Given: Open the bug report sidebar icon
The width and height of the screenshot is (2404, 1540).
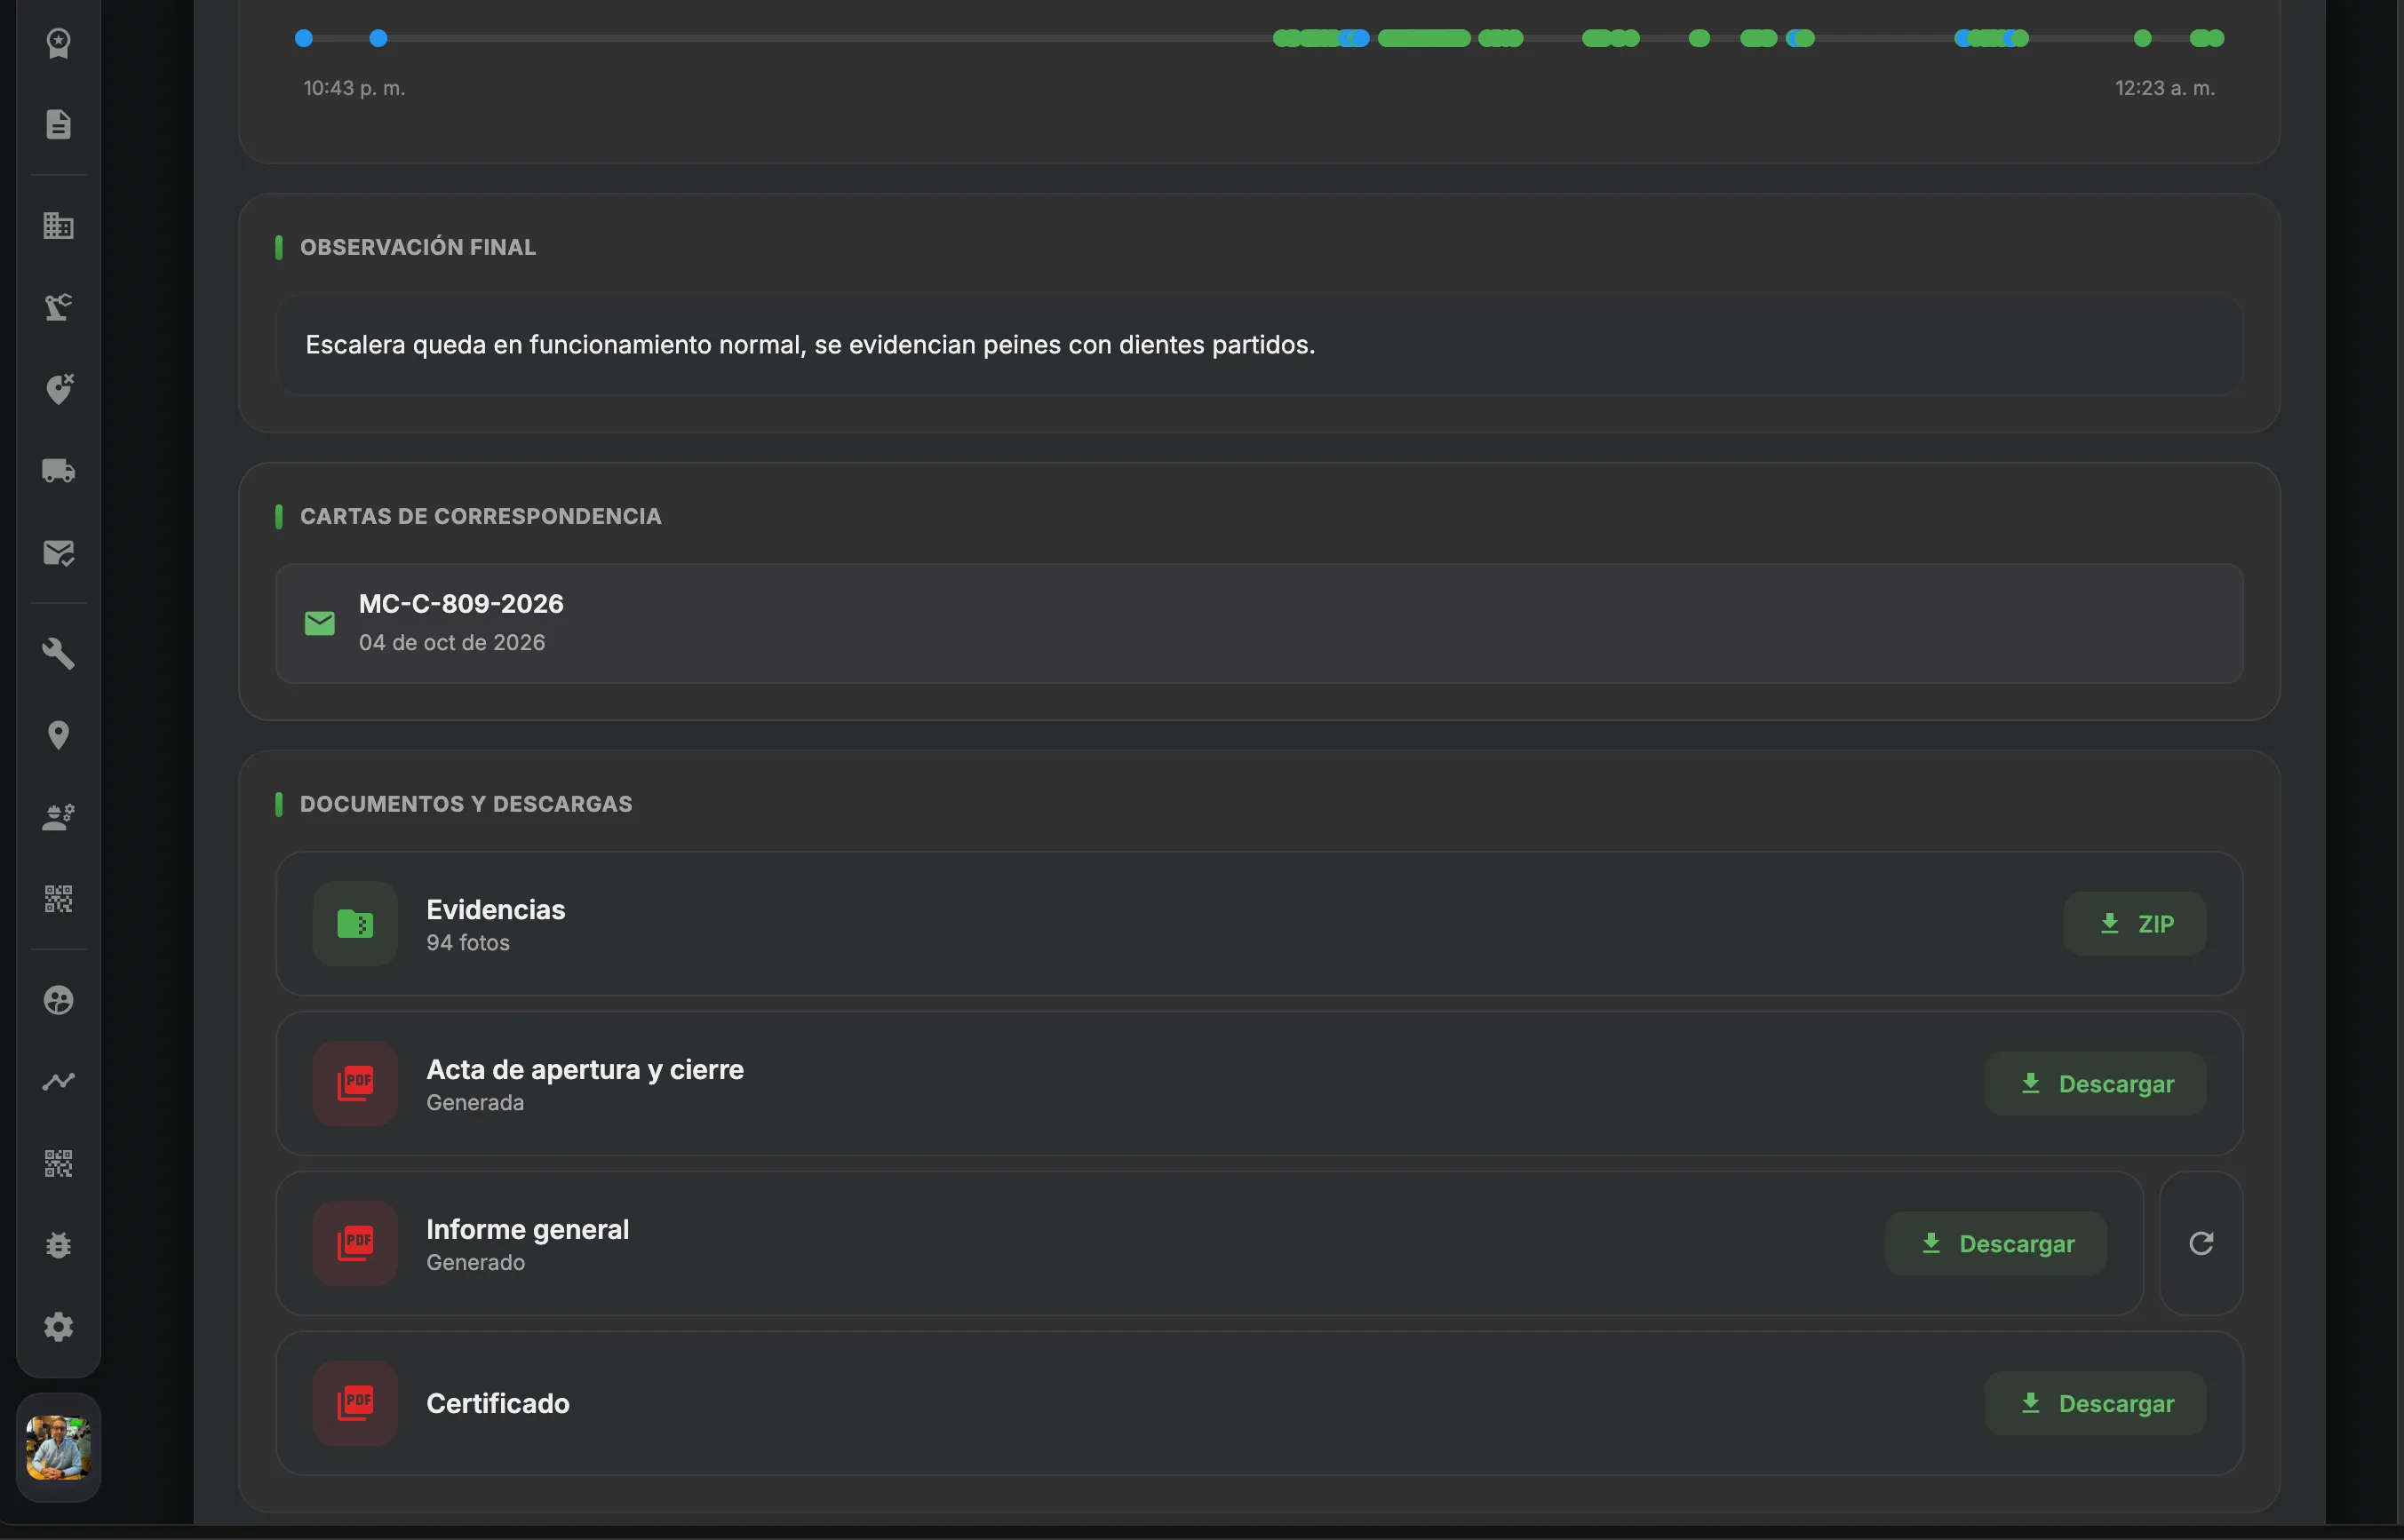Looking at the screenshot, I should coord(58,1245).
